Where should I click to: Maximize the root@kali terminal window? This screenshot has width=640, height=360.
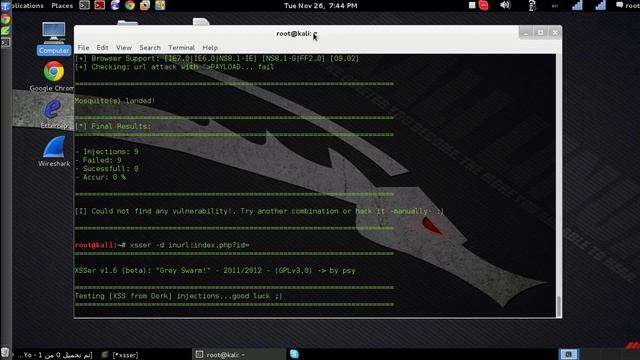click(x=540, y=33)
